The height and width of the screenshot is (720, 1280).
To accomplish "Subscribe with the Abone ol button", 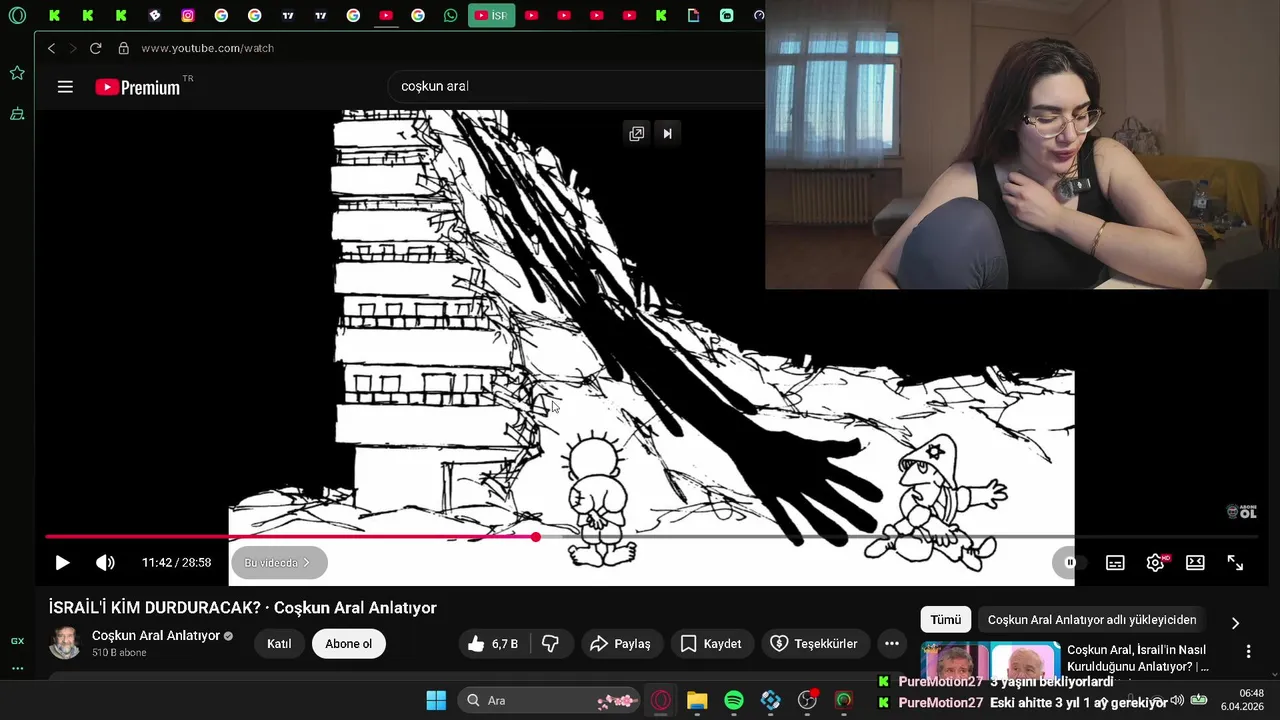I will 349,644.
